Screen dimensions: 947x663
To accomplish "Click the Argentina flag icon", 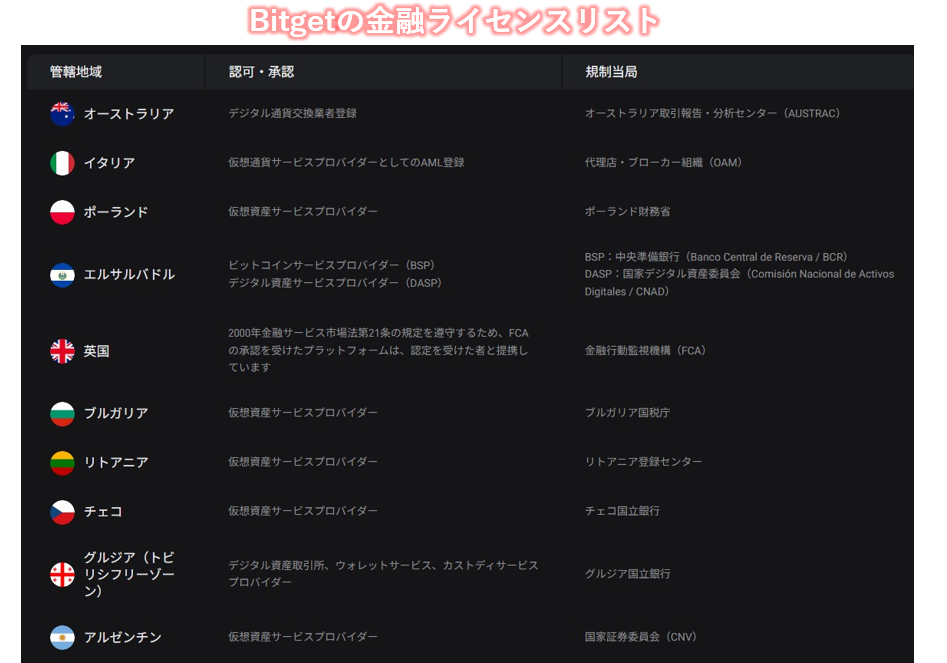I will 62,637.
